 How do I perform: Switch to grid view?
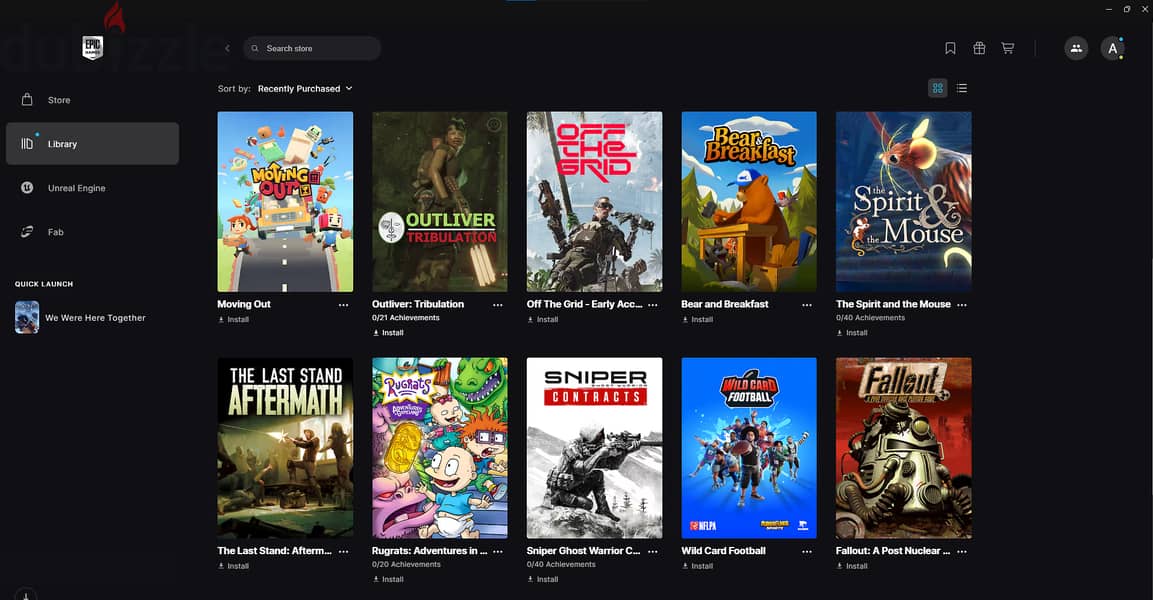tap(938, 88)
